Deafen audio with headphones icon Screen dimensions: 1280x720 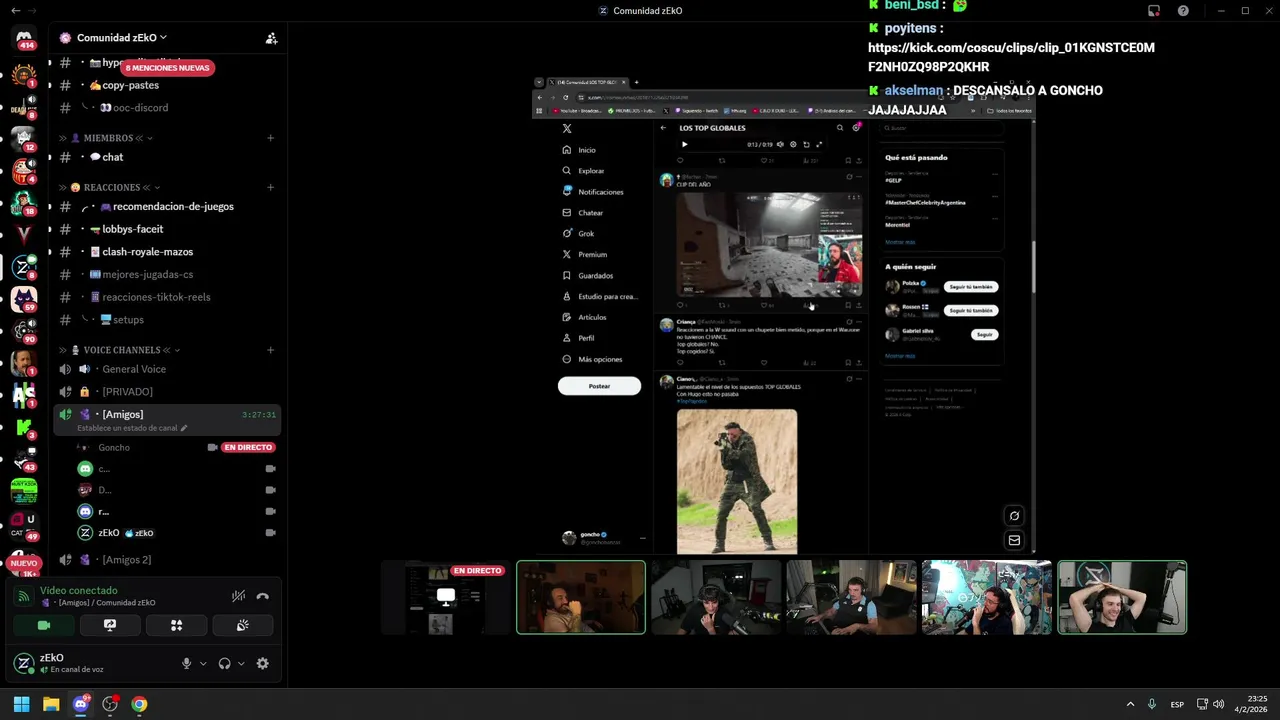tap(224, 664)
